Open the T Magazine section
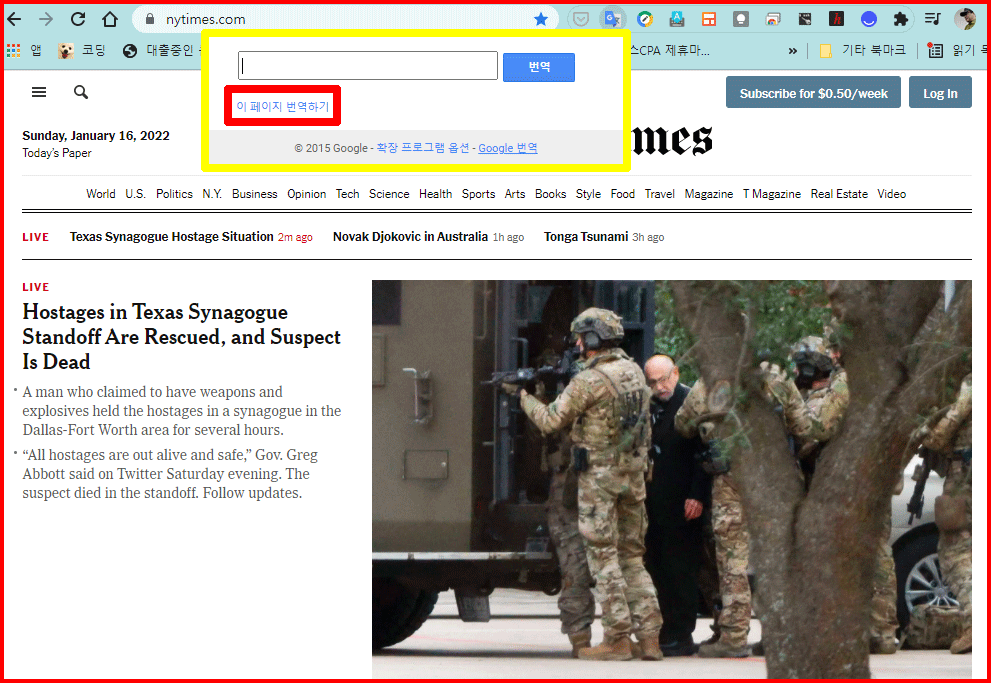Screen dimensions: 991x683 coord(772,194)
